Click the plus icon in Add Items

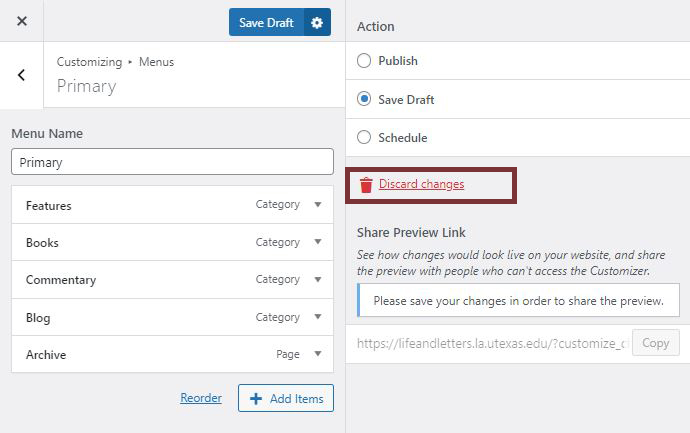[256, 399]
